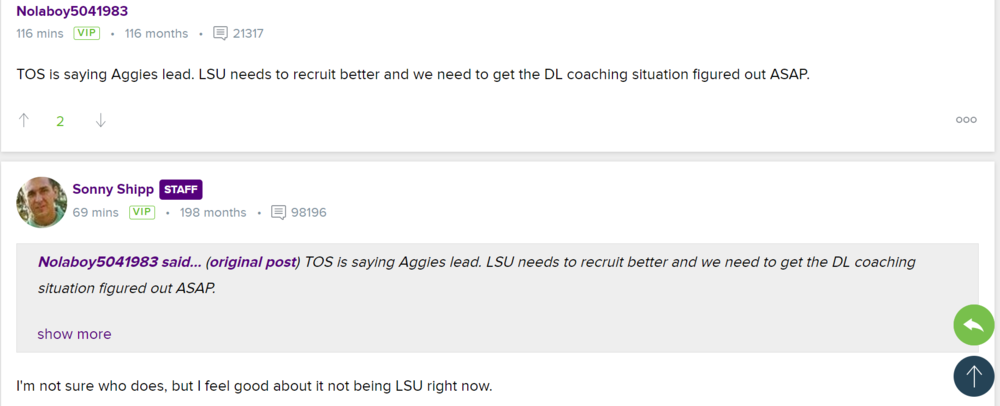Click the original post link in the quote

252,262
